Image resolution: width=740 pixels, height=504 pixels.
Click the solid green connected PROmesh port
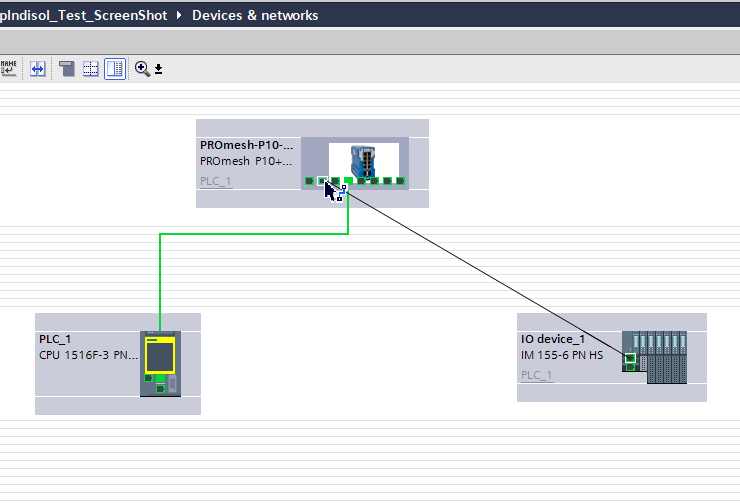348,181
